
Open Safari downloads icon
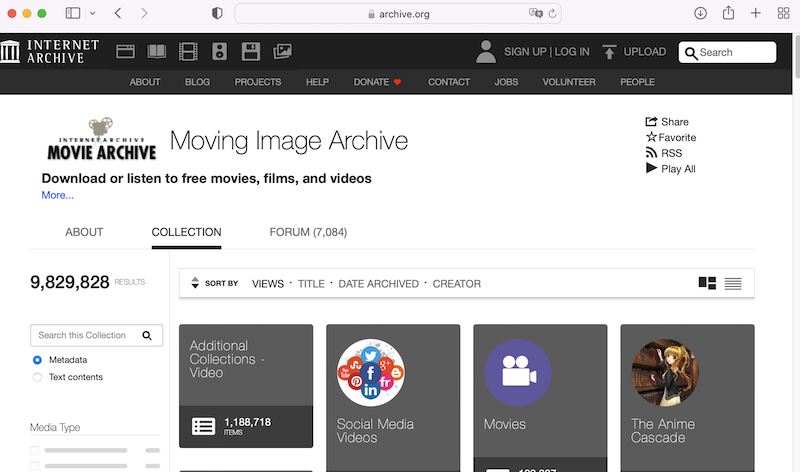[x=701, y=13]
